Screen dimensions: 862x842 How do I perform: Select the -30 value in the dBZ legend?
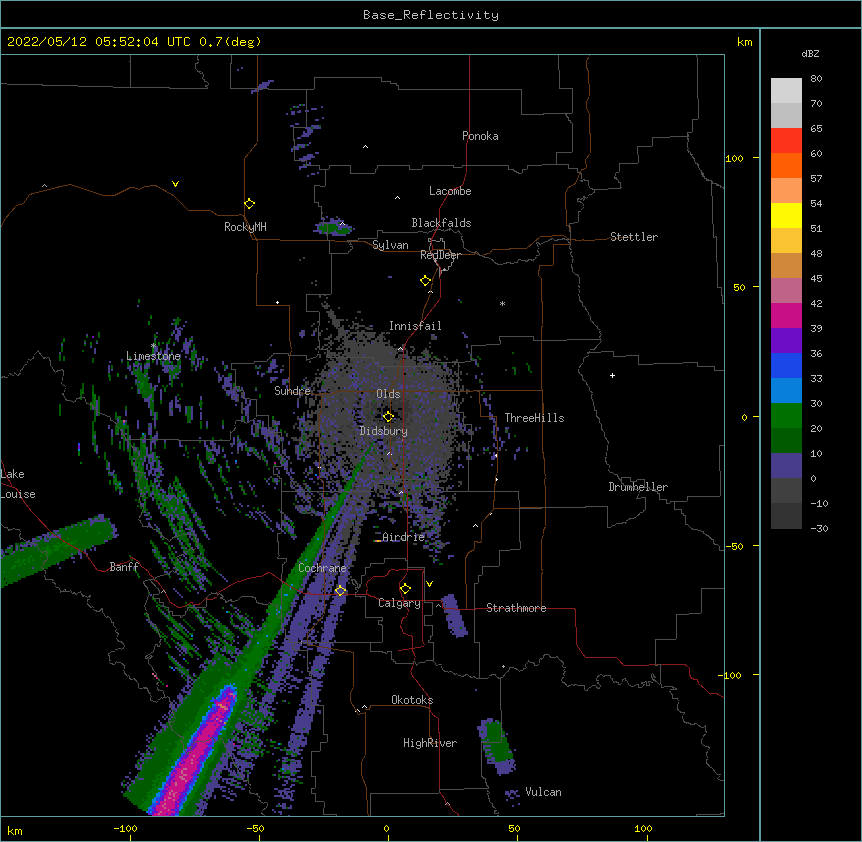tap(819, 529)
